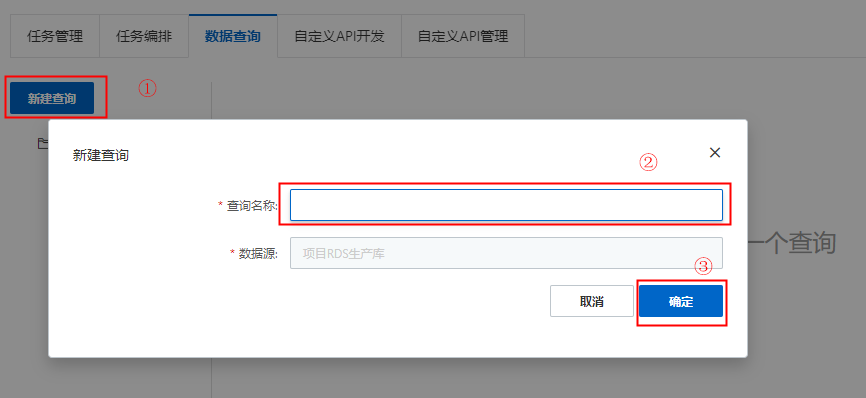Switch to the 任务编排 tab
Screen dimensions: 866x398
(x=144, y=36)
